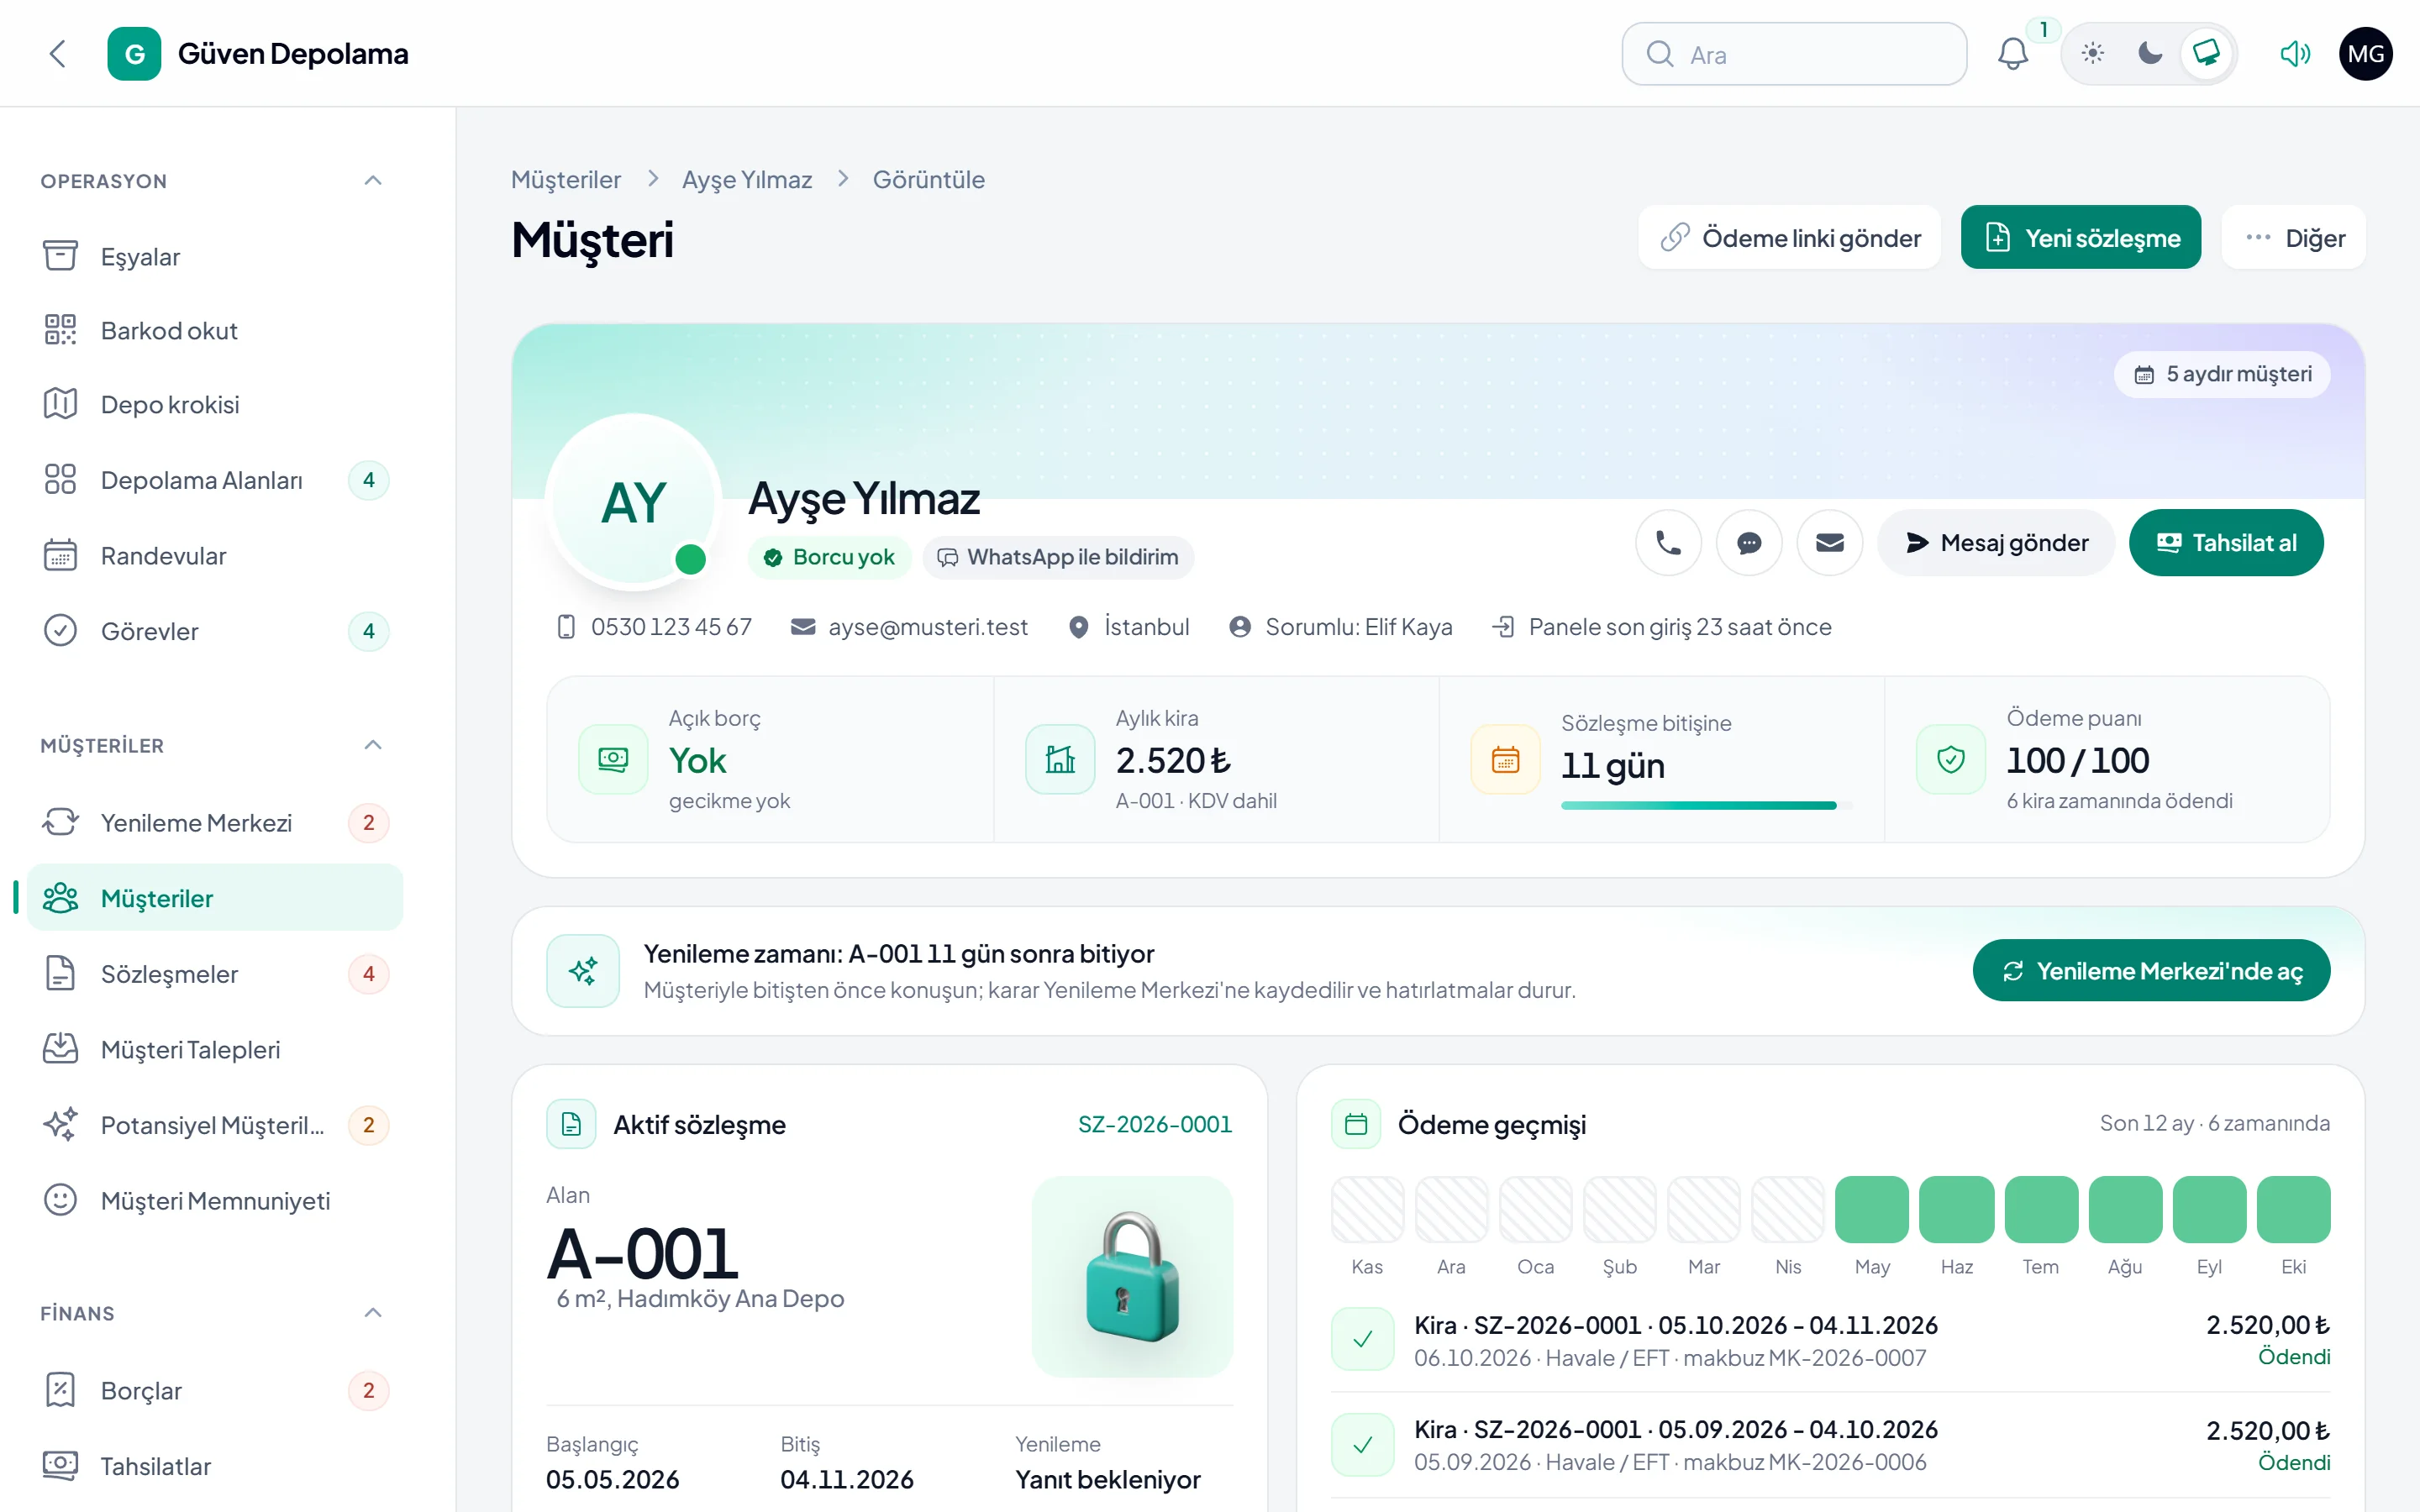Viewport: 2420px width, 1512px height.
Task: Click Yenileme Merkezi'nde aç button
Action: (2151, 971)
